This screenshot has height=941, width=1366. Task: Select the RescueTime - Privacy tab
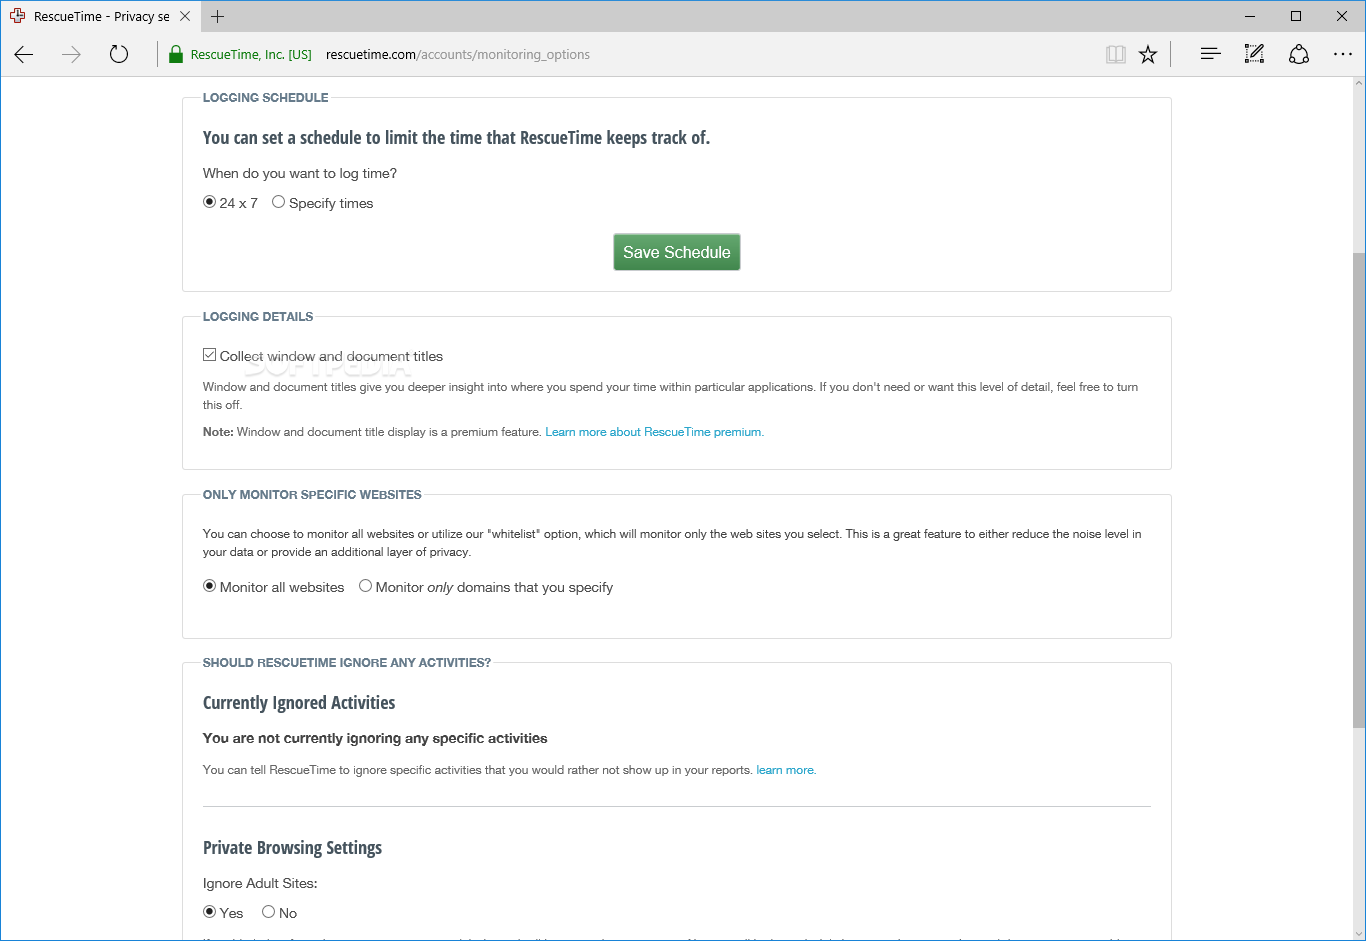pyautogui.click(x=100, y=16)
